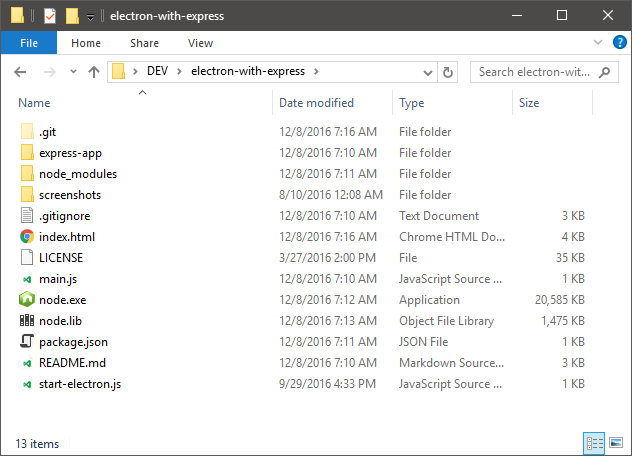Click electron-with-express in the breadcrumb path

(x=248, y=71)
